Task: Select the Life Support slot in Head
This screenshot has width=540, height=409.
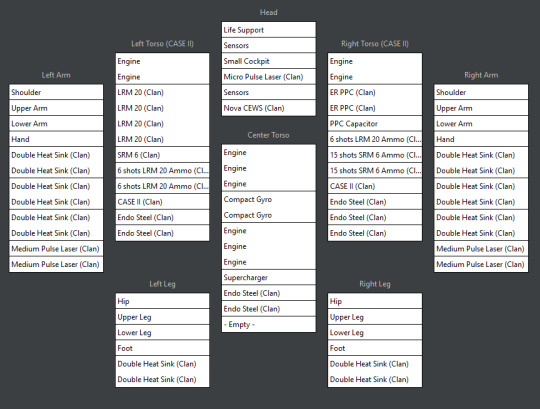Action: pyautogui.click(x=269, y=30)
